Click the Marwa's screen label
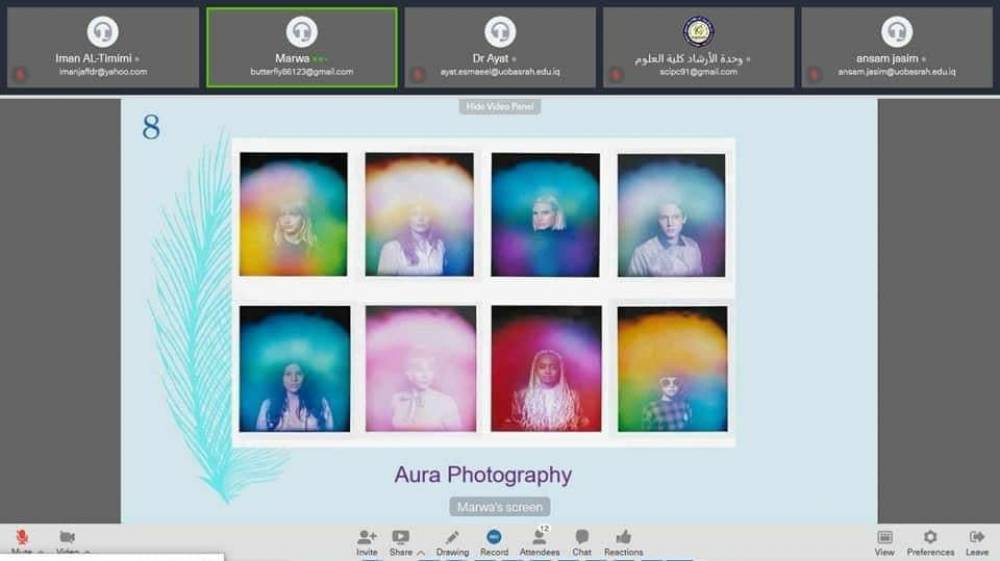 (x=500, y=507)
